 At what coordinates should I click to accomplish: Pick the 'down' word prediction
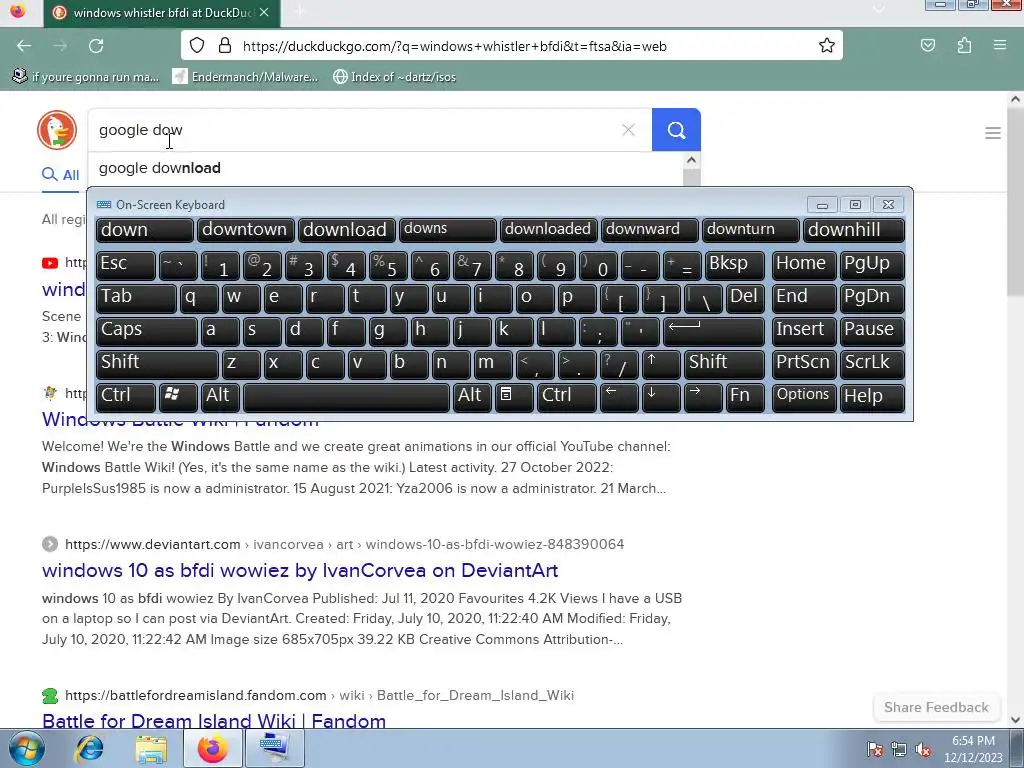144,230
